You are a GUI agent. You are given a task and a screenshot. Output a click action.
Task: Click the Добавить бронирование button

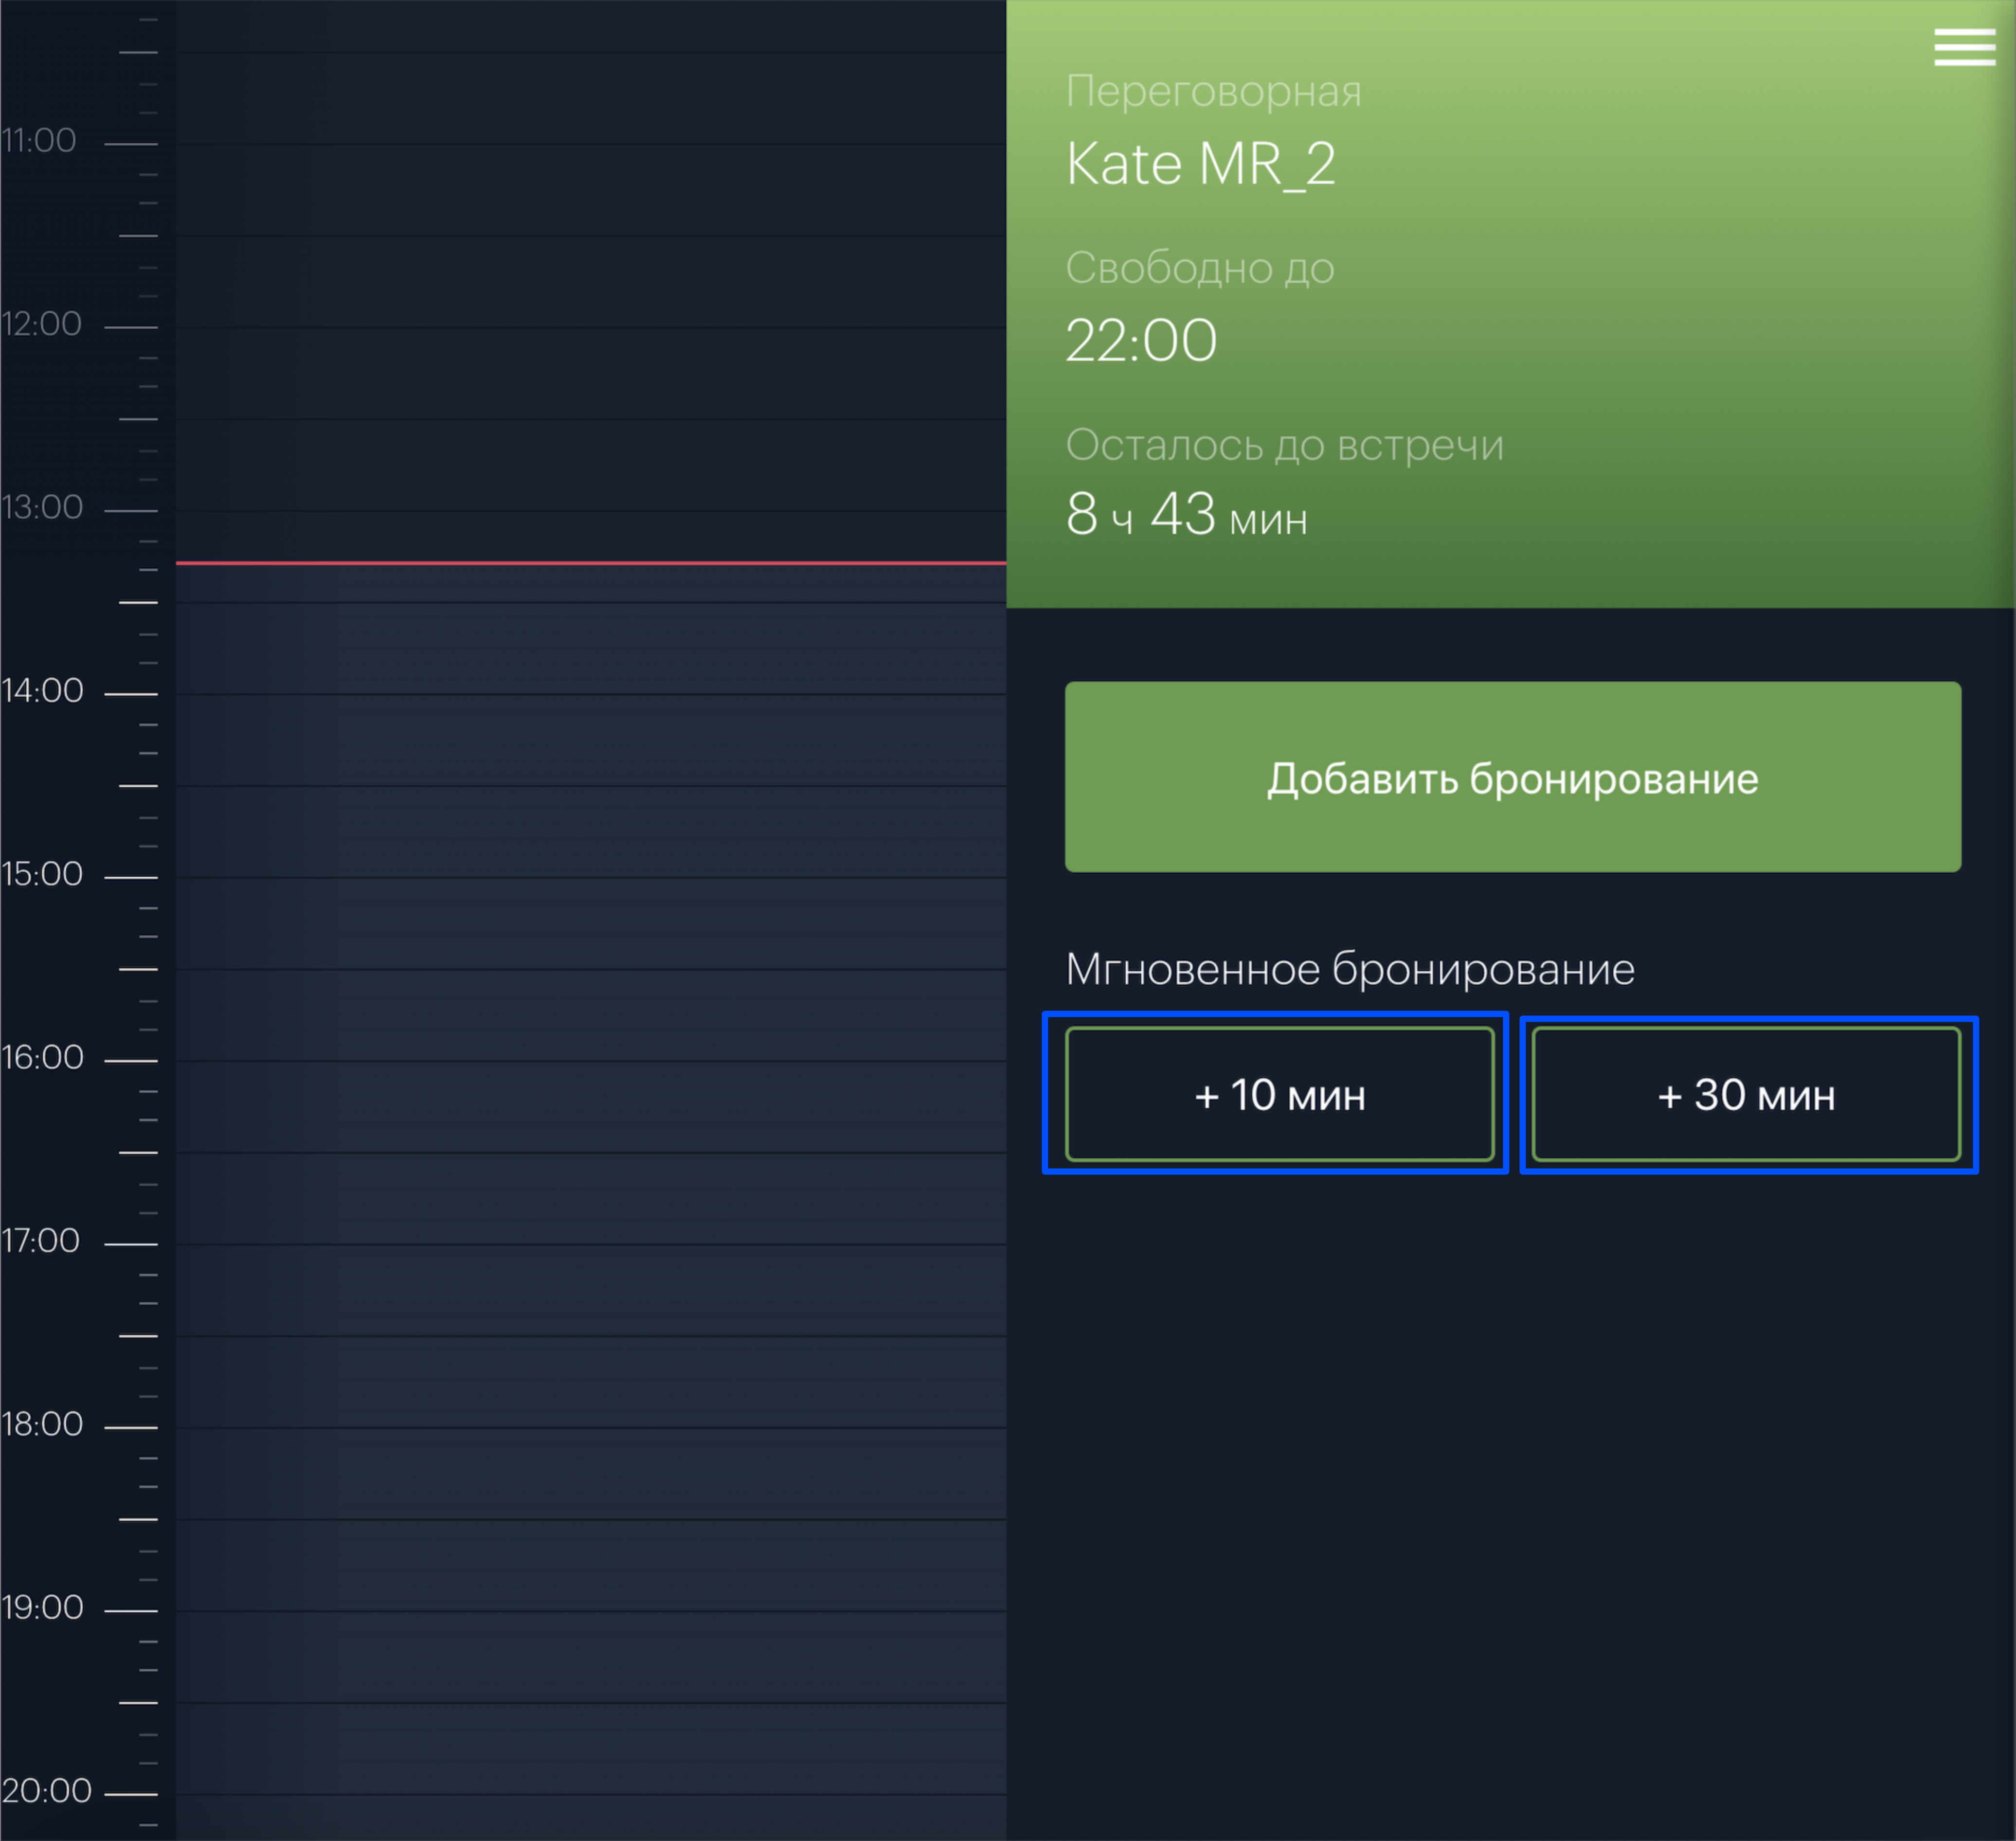tap(1512, 777)
